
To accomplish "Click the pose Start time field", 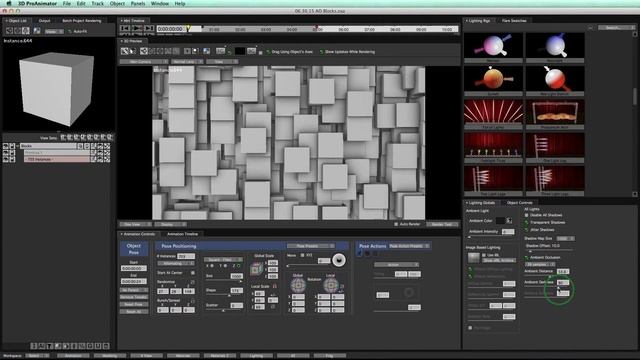I will pyautogui.click(x=133, y=268).
